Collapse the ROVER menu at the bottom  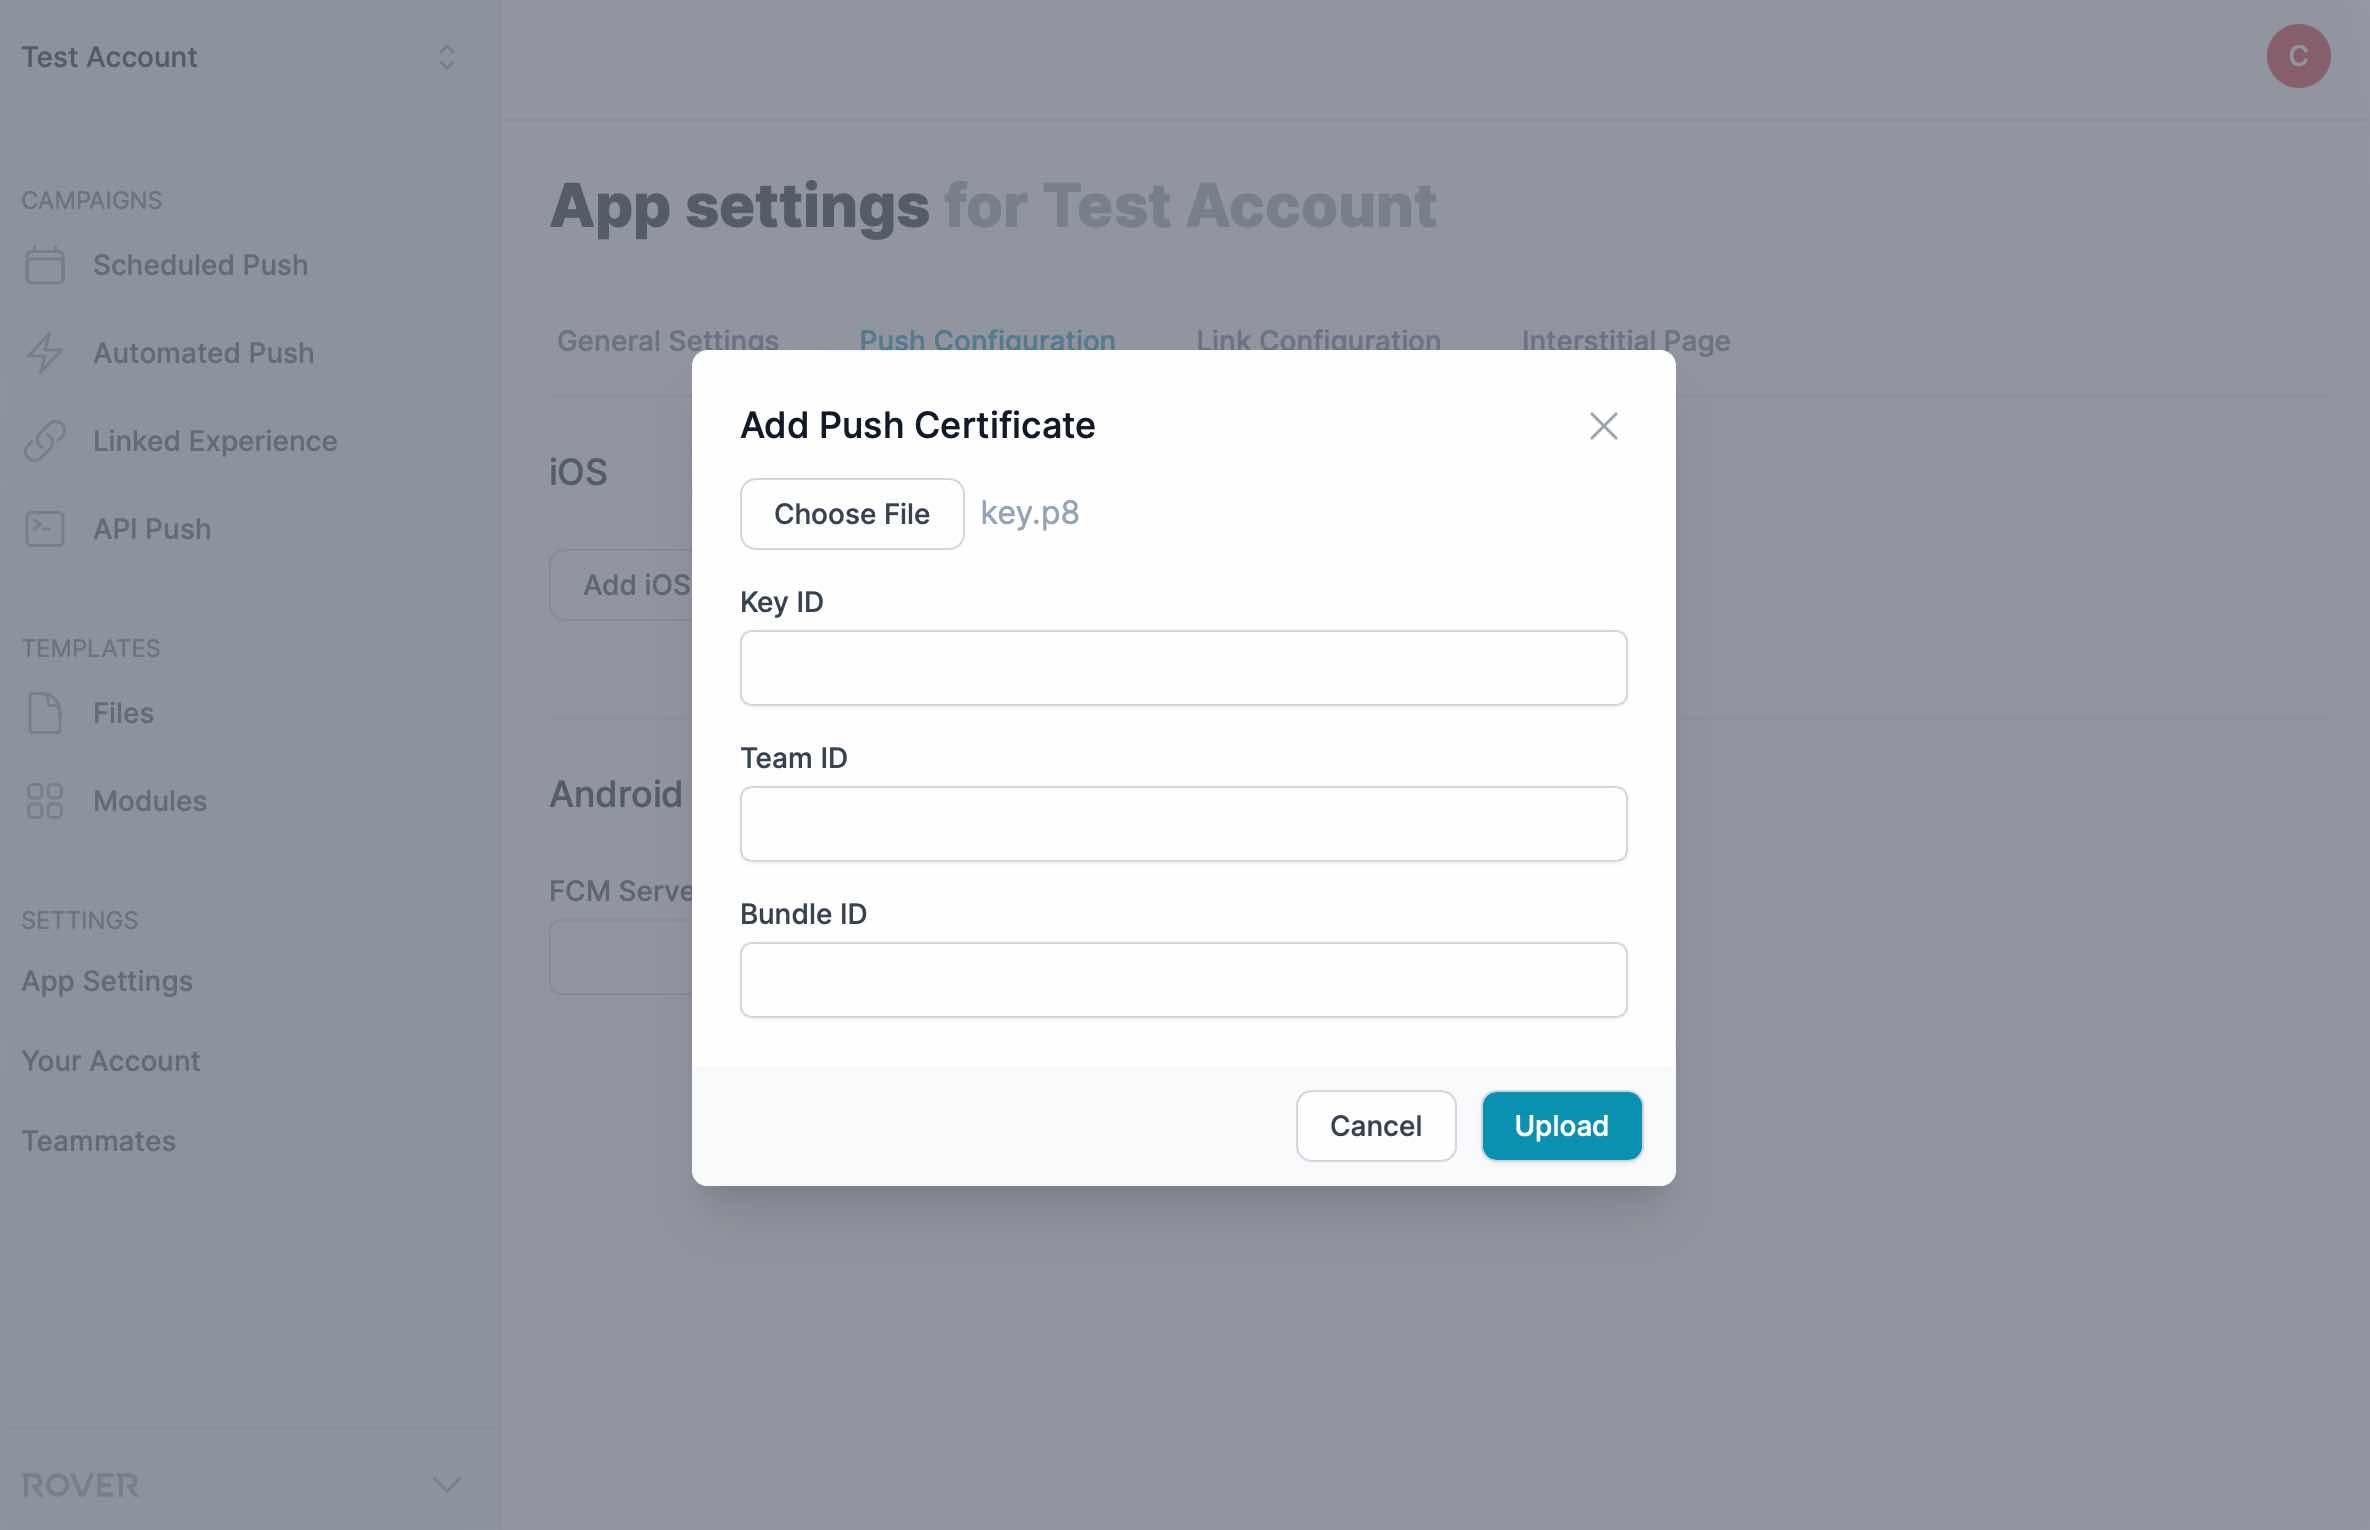click(446, 1485)
